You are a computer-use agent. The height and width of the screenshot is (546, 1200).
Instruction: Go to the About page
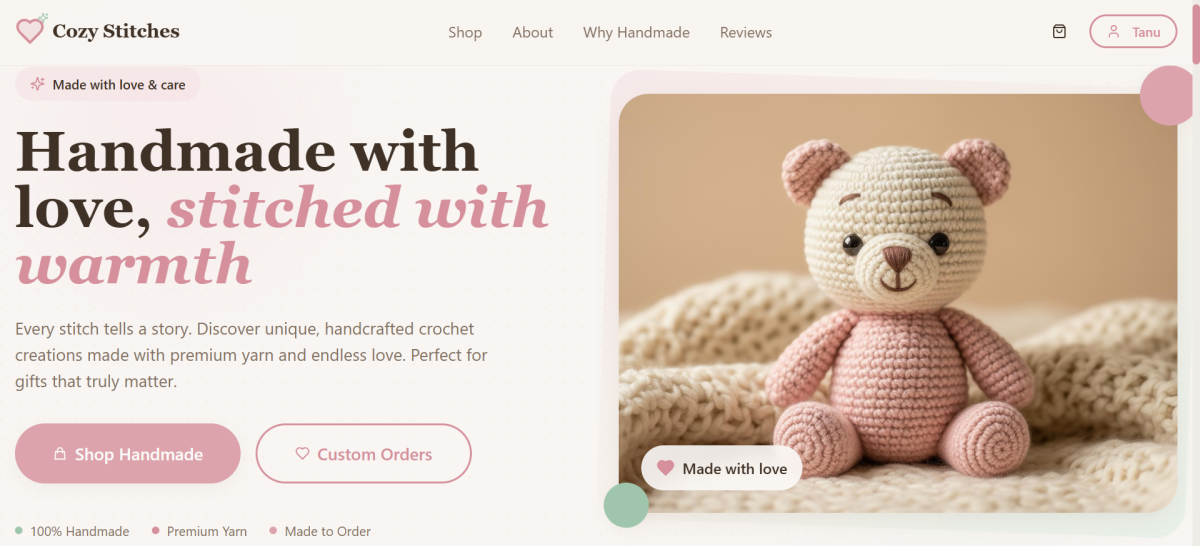pos(532,32)
